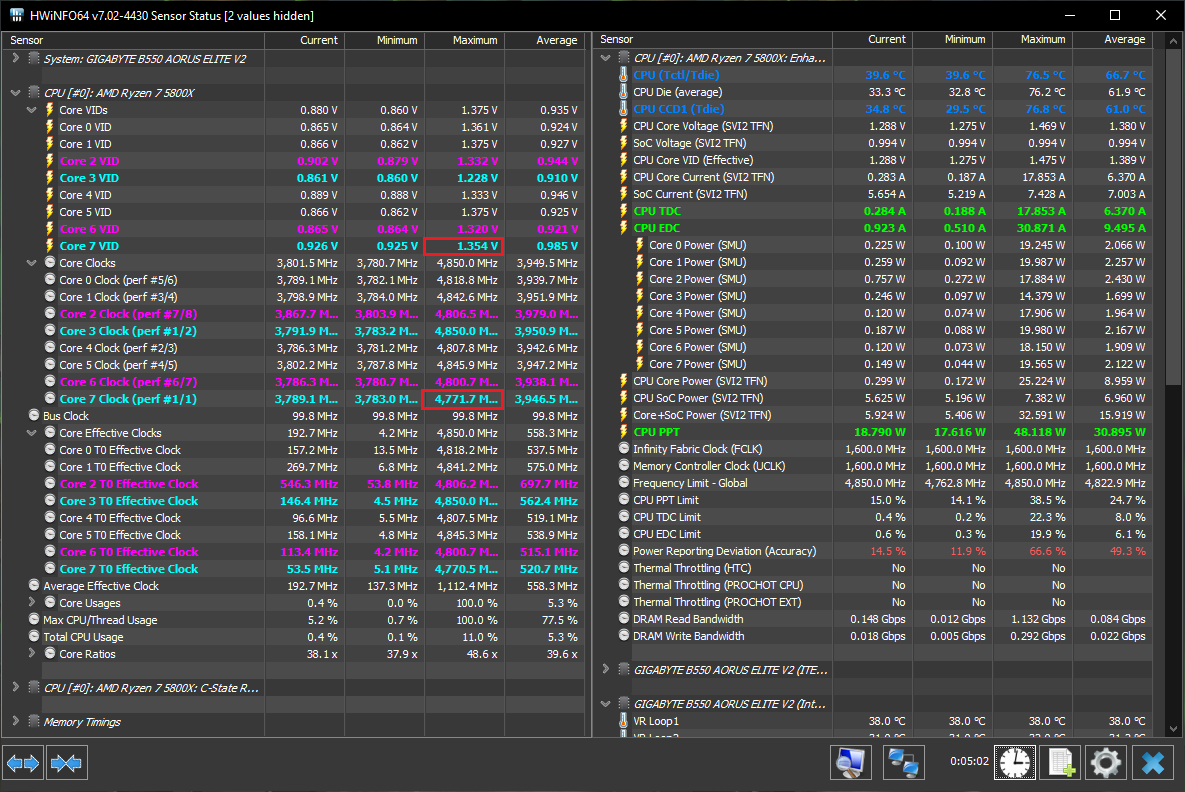The width and height of the screenshot is (1185, 792).
Task: Click the Infinity Fabric Clock circle icon
Action: point(623,448)
